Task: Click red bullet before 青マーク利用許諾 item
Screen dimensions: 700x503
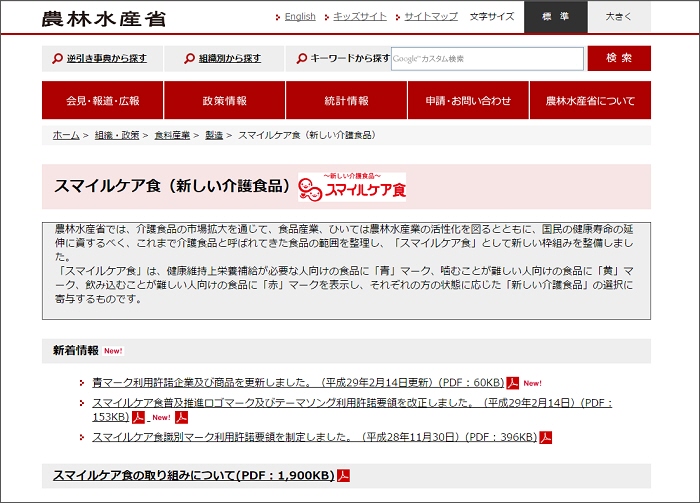Action: point(82,382)
